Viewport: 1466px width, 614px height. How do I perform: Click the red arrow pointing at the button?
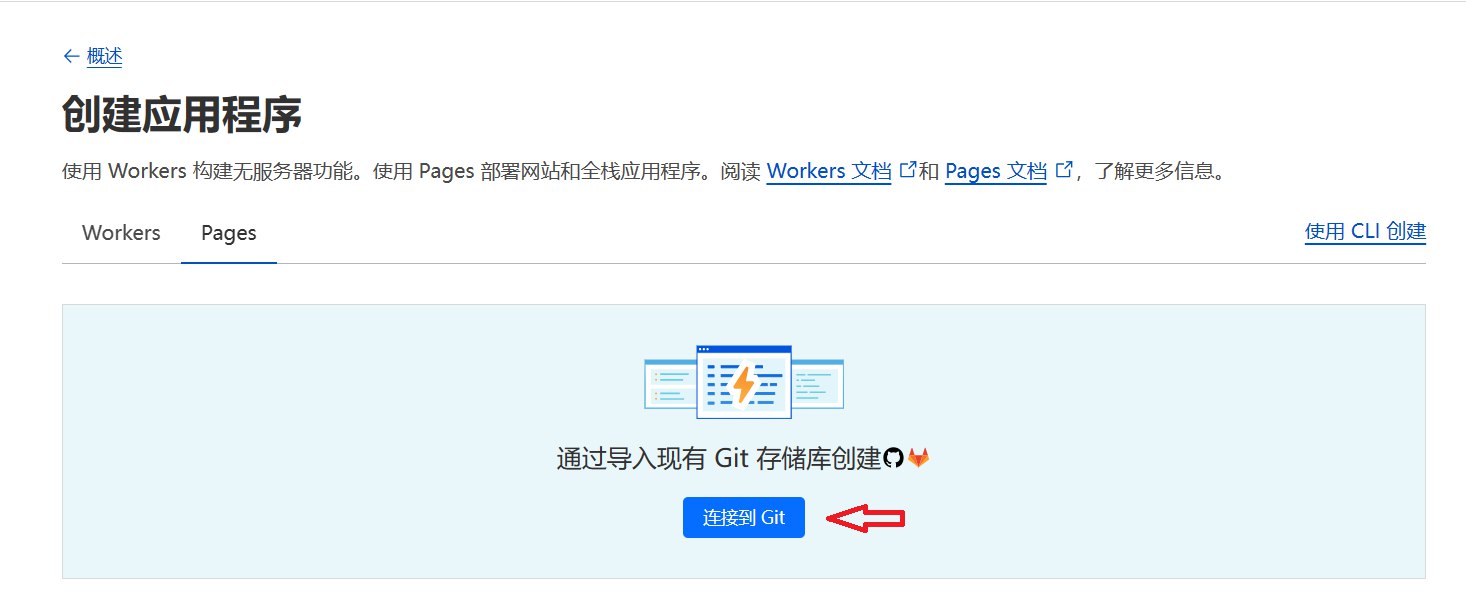(x=866, y=518)
